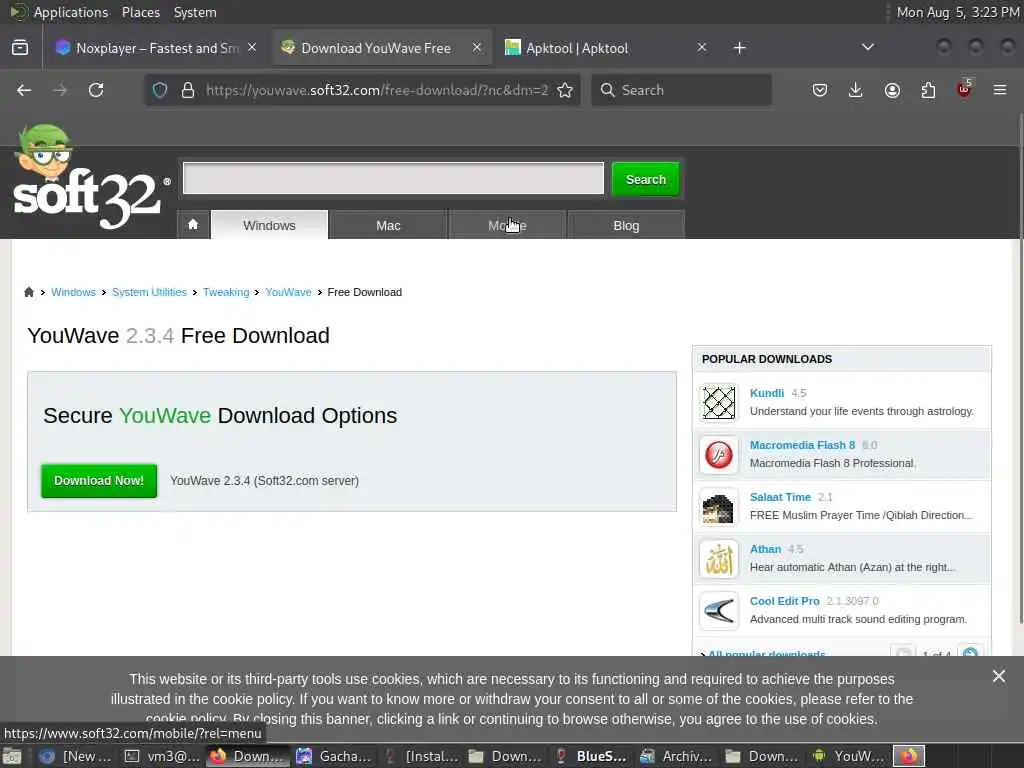Close the Download YouWave Free tab
1024x768 pixels.
coord(477,48)
